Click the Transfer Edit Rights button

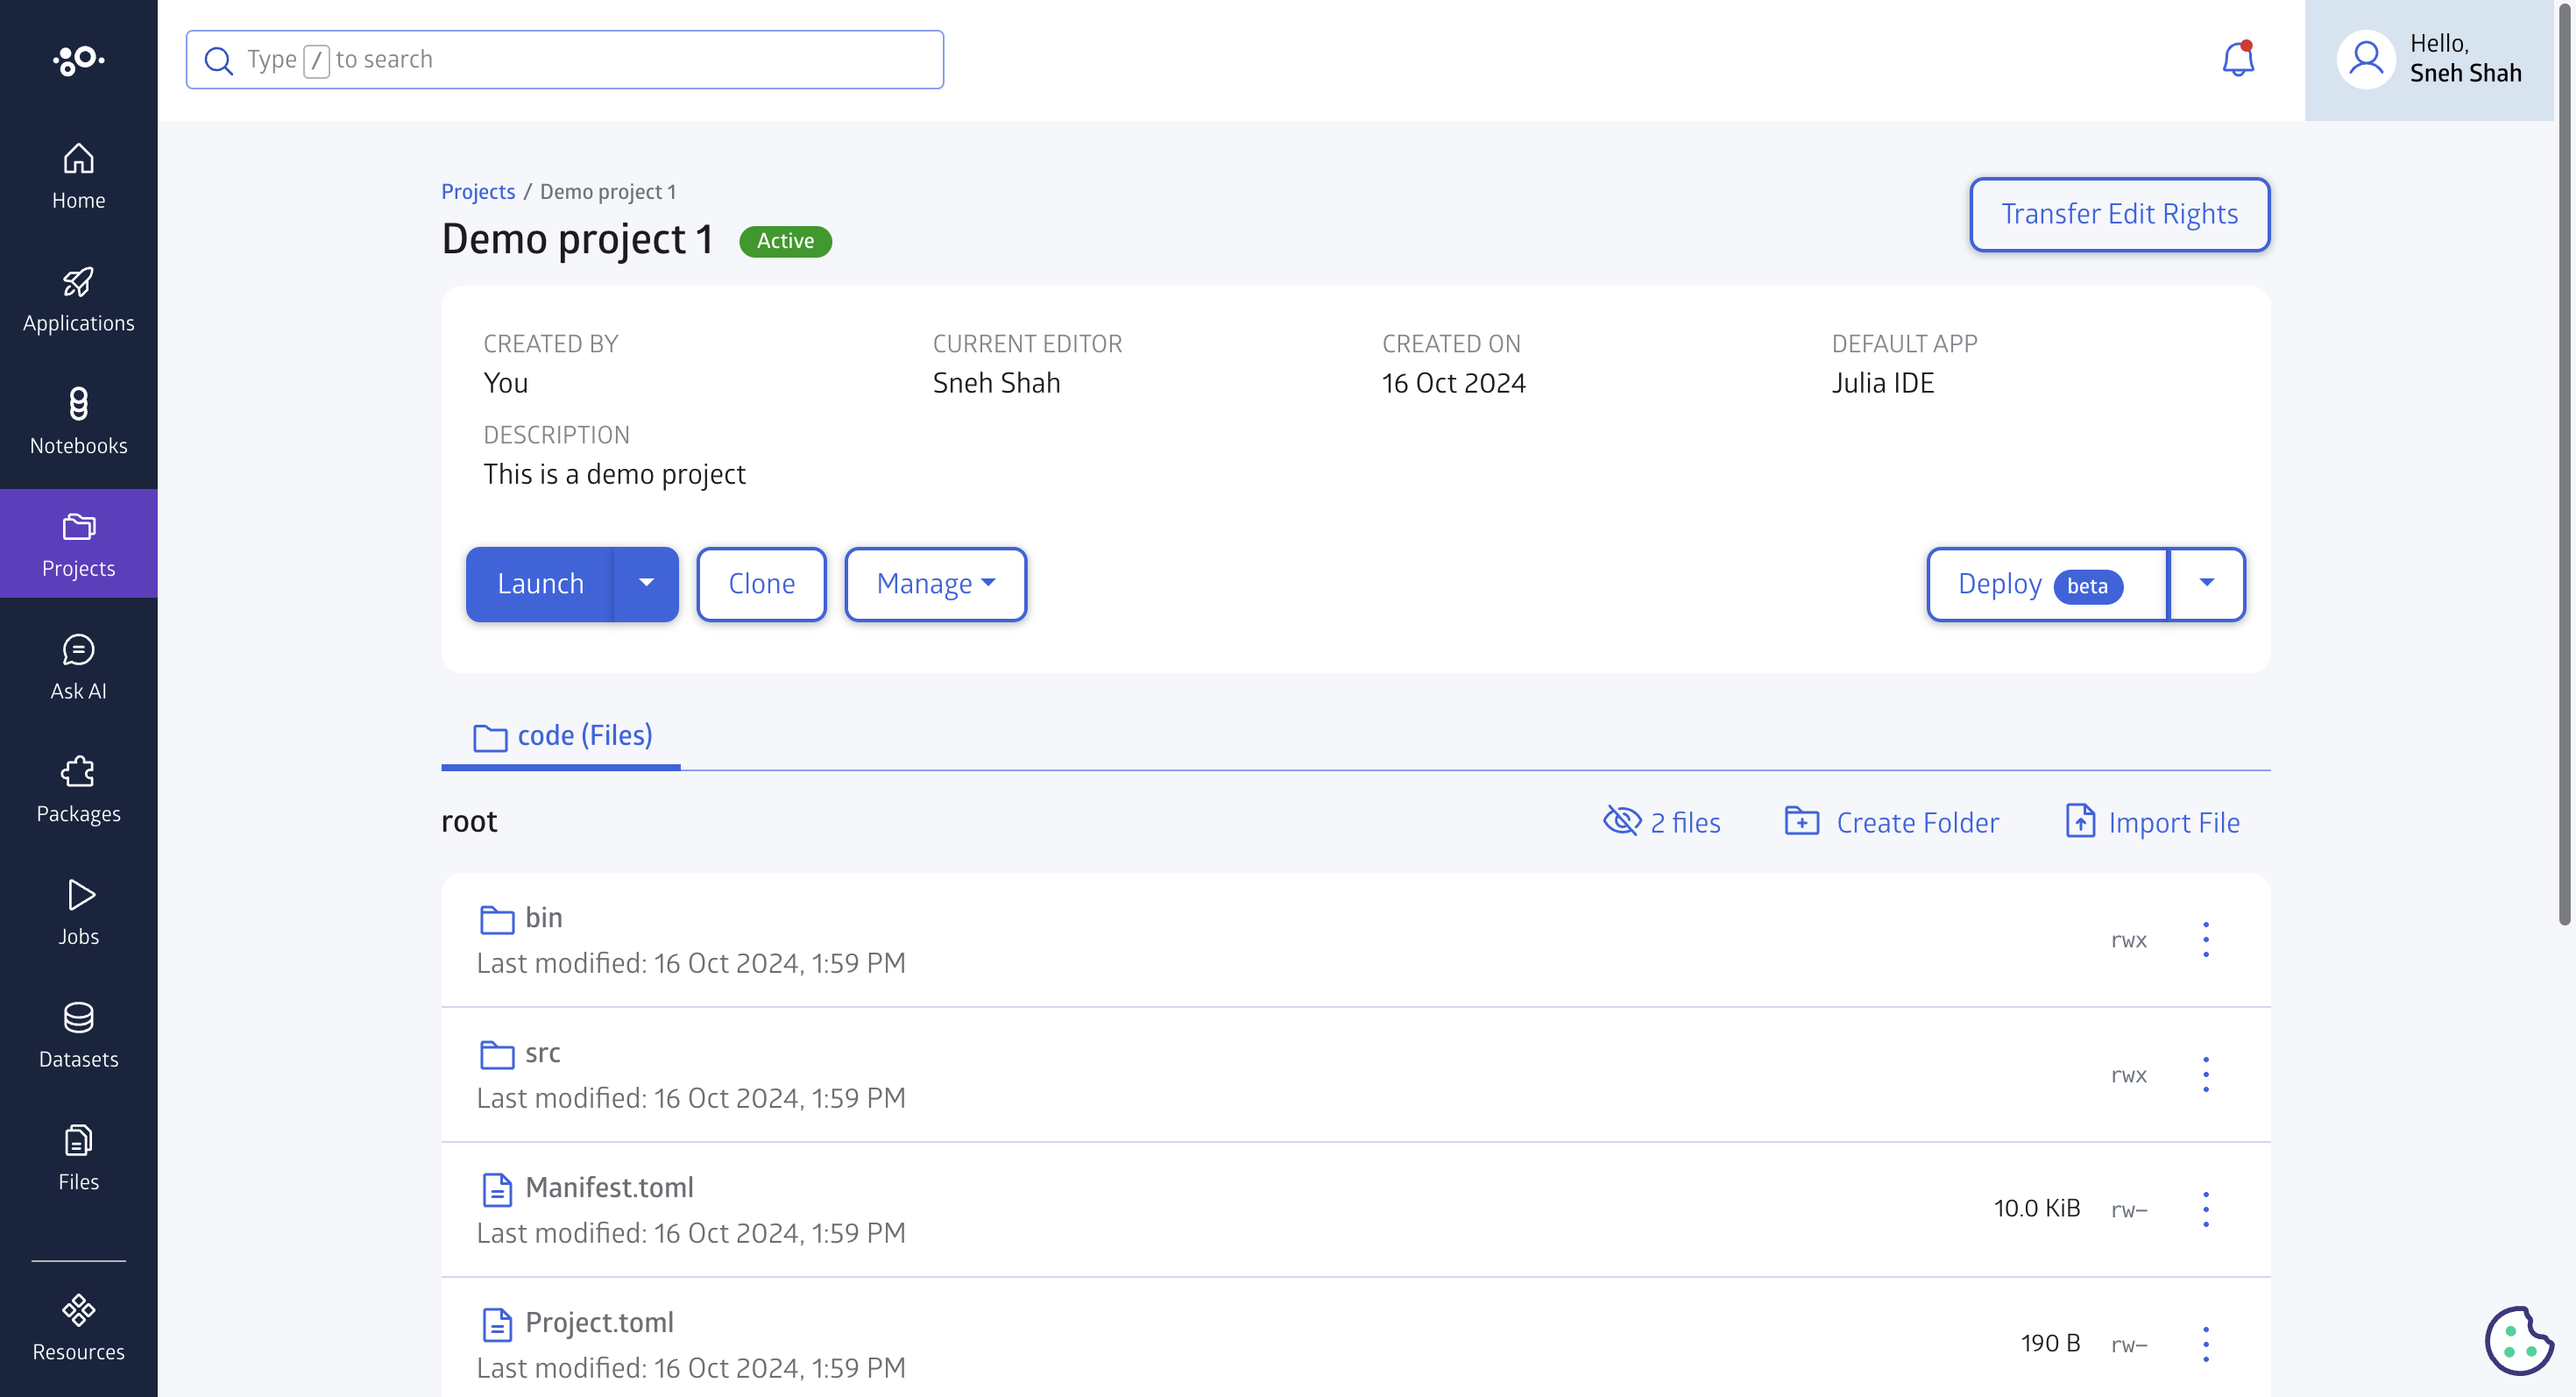tap(2119, 214)
